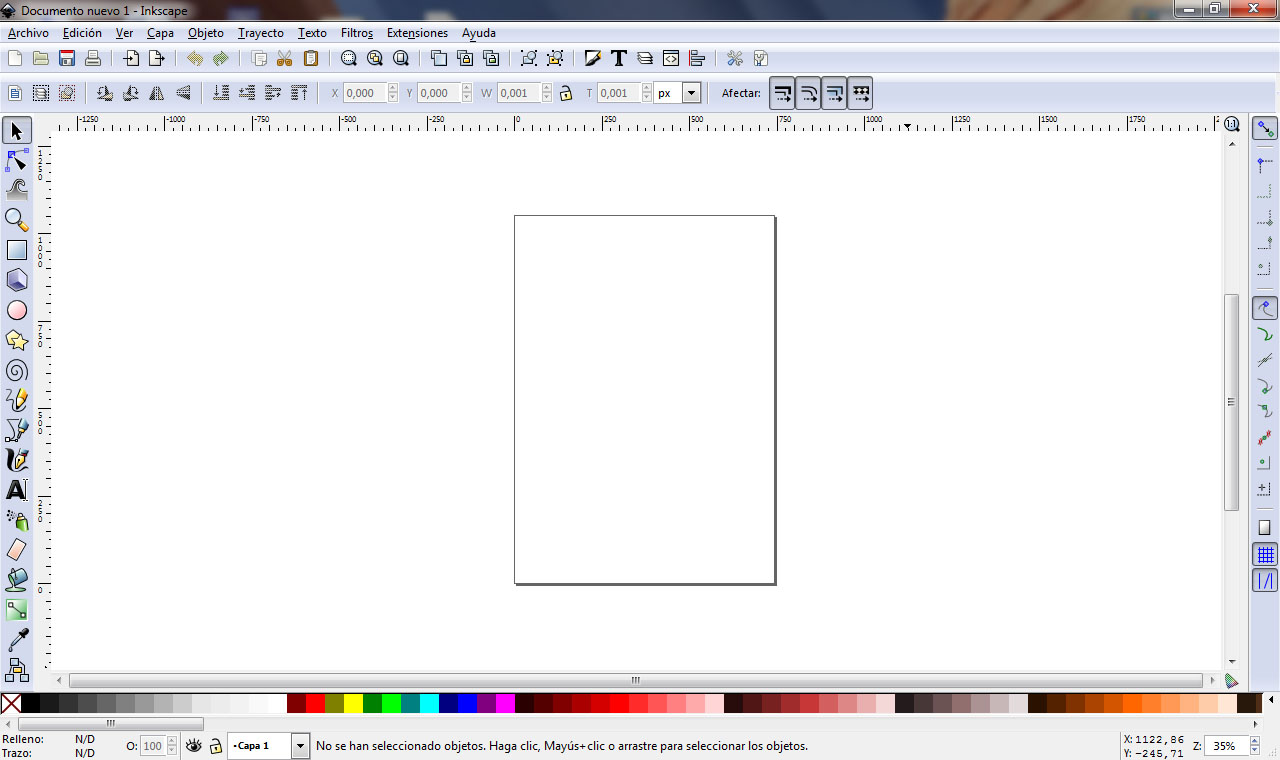Click the vertical canvas scrollbar thumb
The height and width of the screenshot is (760, 1280).
1232,402
